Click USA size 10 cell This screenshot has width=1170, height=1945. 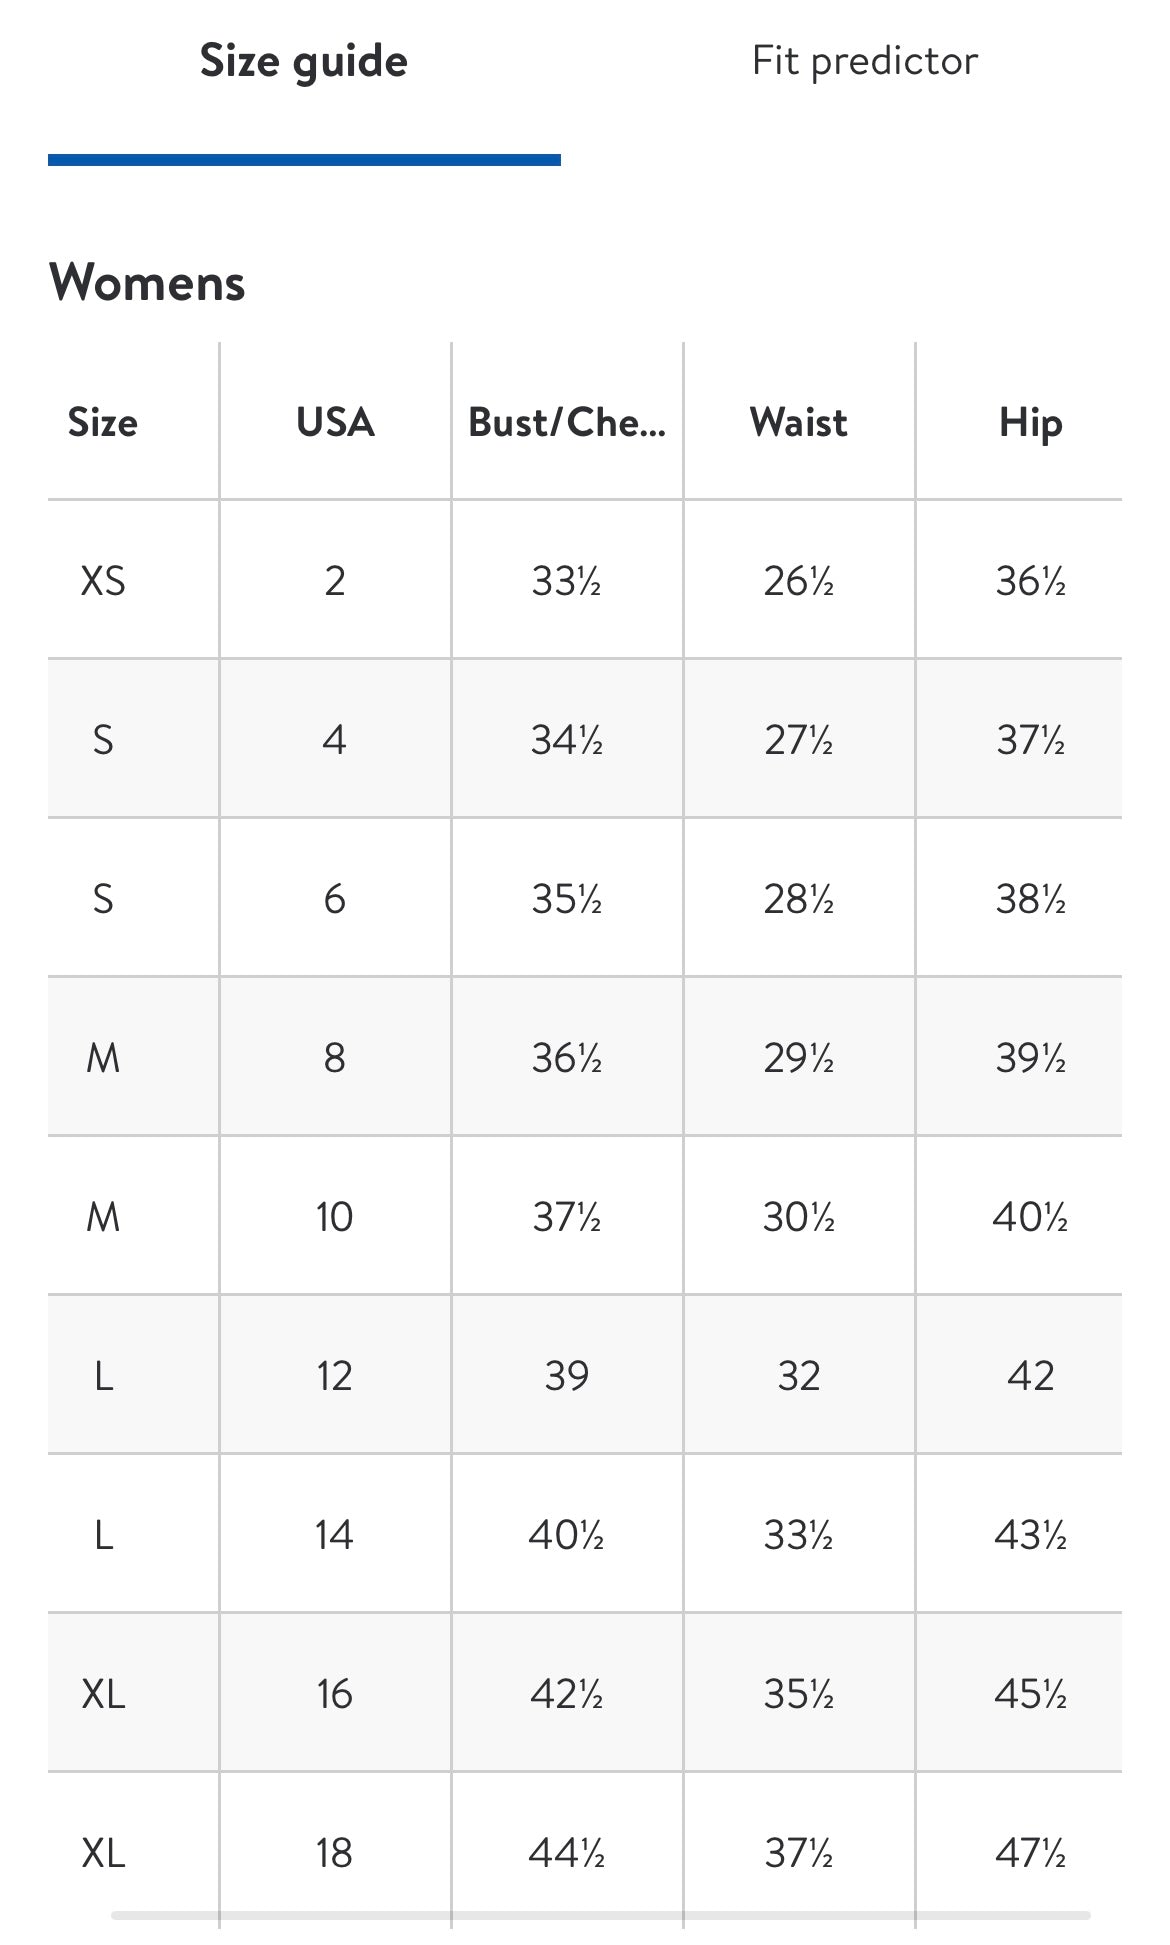coord(335,1217)
